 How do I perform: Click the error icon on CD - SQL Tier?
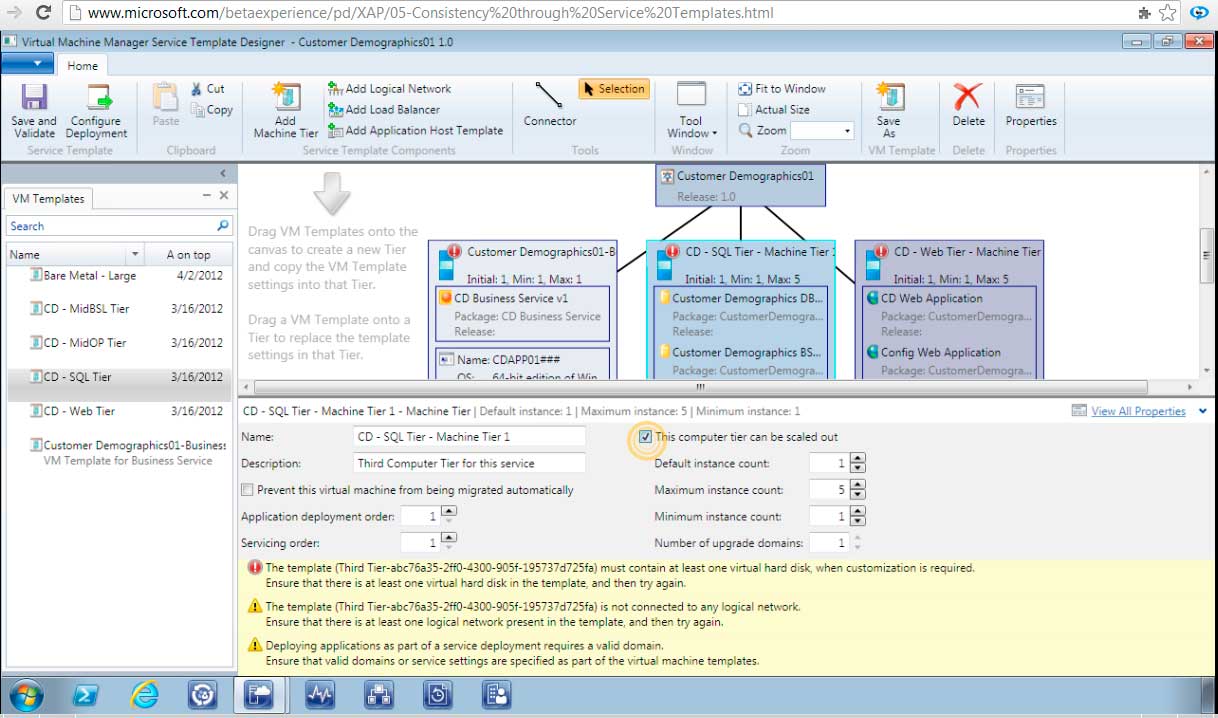tap(672, 252)
